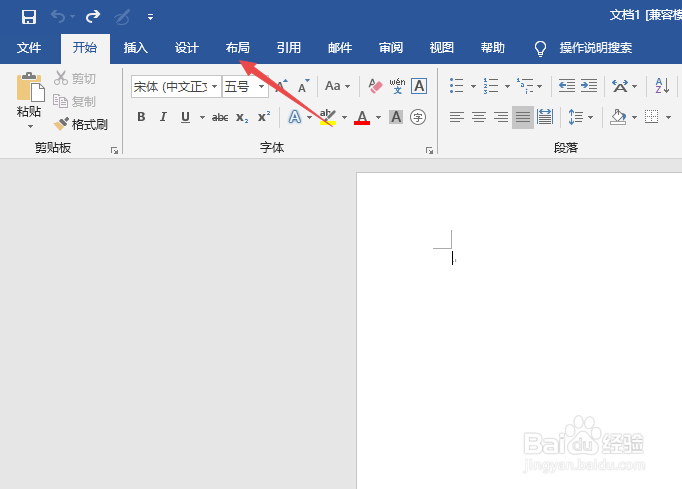
Task: Click the enclosed character 字 icon
Action: [418, 117]
